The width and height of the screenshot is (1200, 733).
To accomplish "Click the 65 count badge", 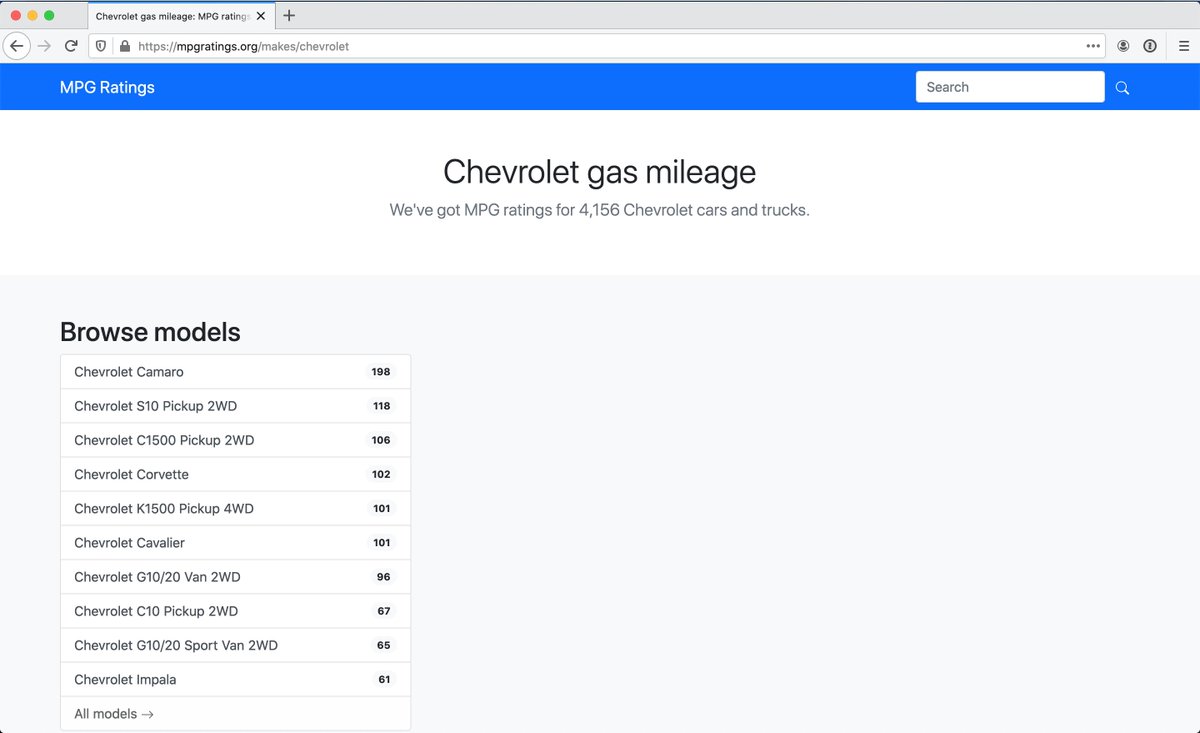I will pyautogui.click(x=384, y=645).
